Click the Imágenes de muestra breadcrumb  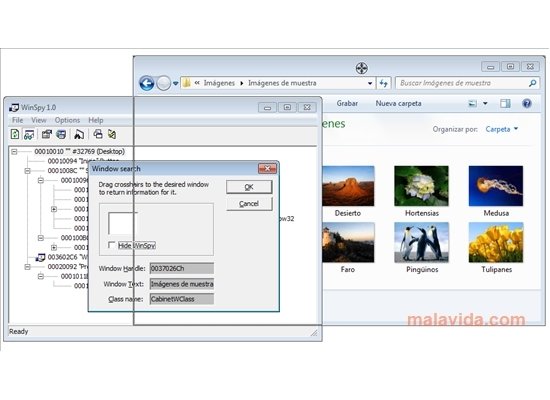(282, 83)
